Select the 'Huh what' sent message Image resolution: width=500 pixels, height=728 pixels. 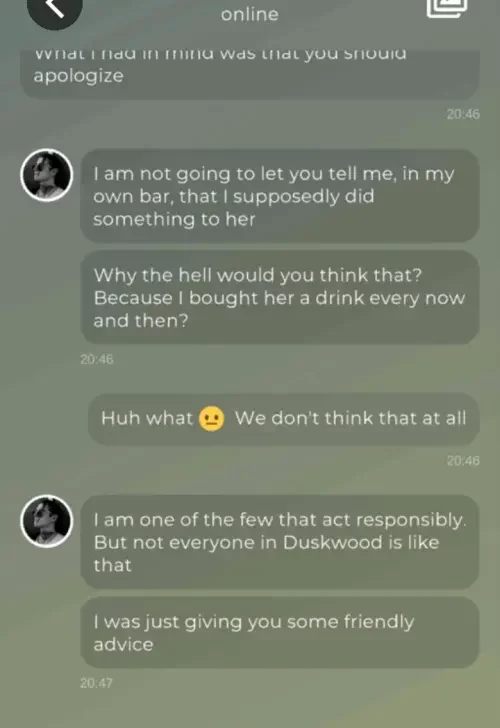pos(284,418)
